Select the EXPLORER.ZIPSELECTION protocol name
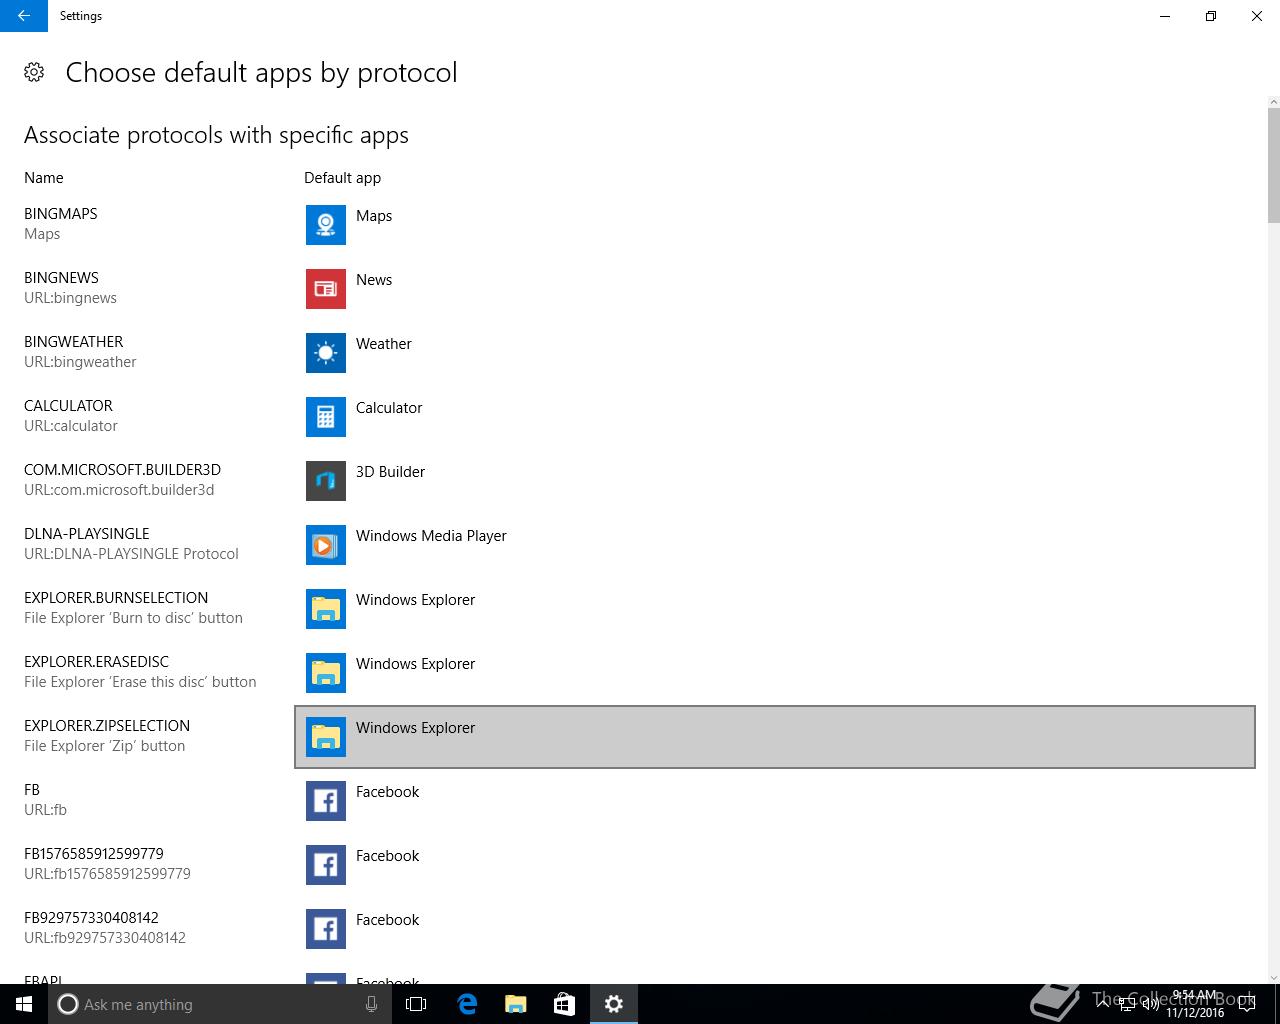Image resolution: width=1280 pixels, height=1024 pixels. pos(107,726)
